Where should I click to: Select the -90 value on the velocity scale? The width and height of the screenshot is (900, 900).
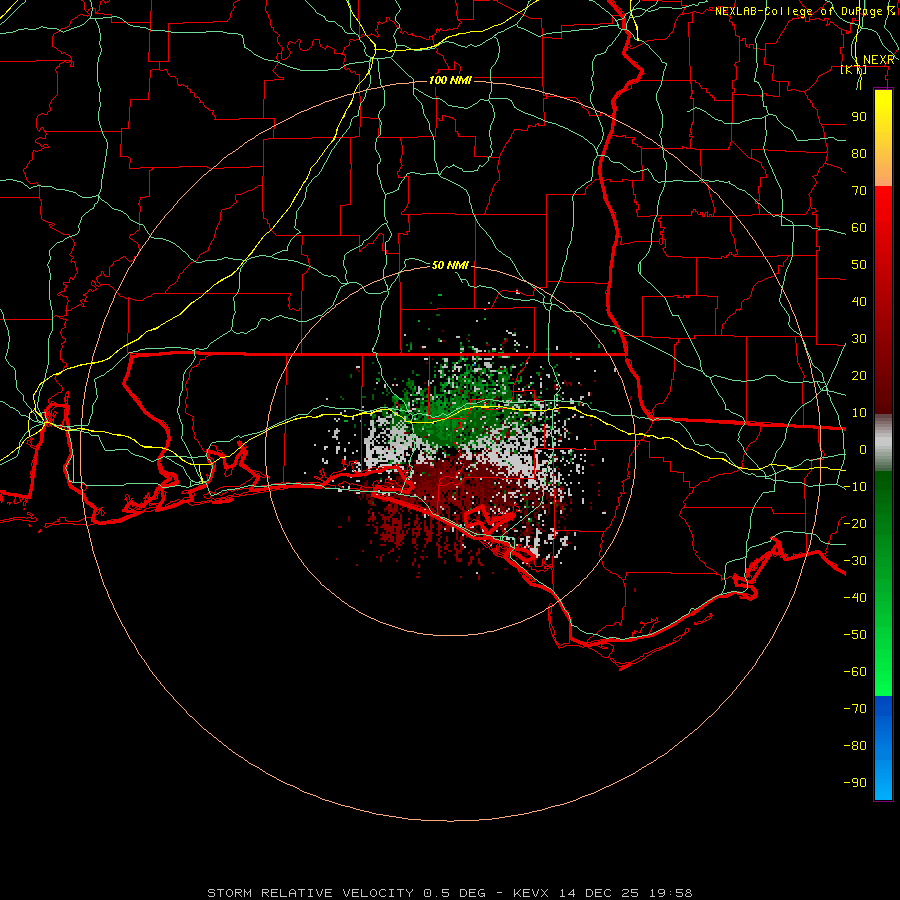[855, 783]
